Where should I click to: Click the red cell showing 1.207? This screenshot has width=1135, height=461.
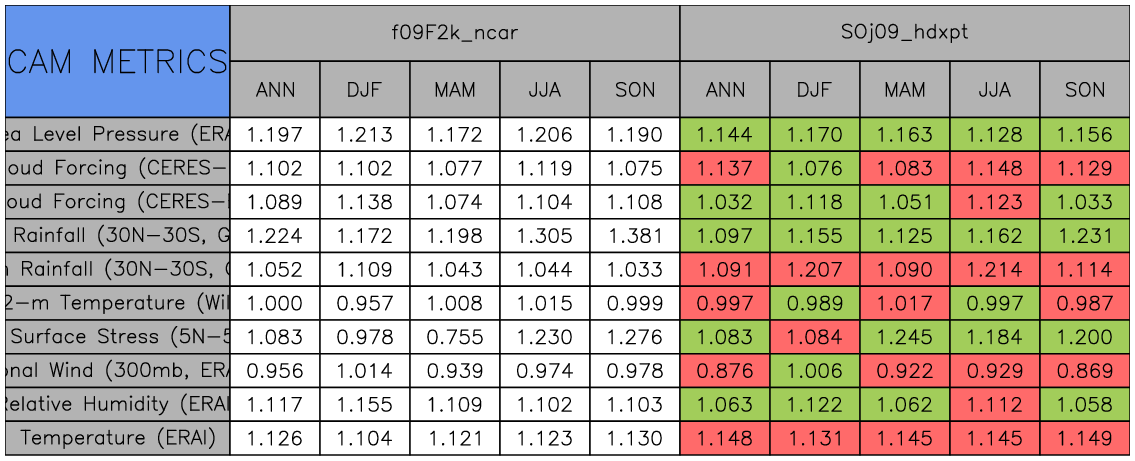815,270
